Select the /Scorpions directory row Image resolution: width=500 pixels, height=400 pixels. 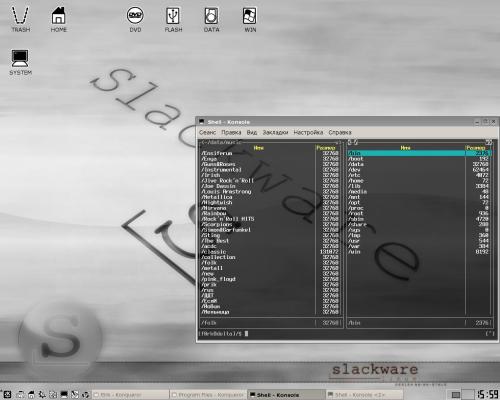click(x=270, y=224)
